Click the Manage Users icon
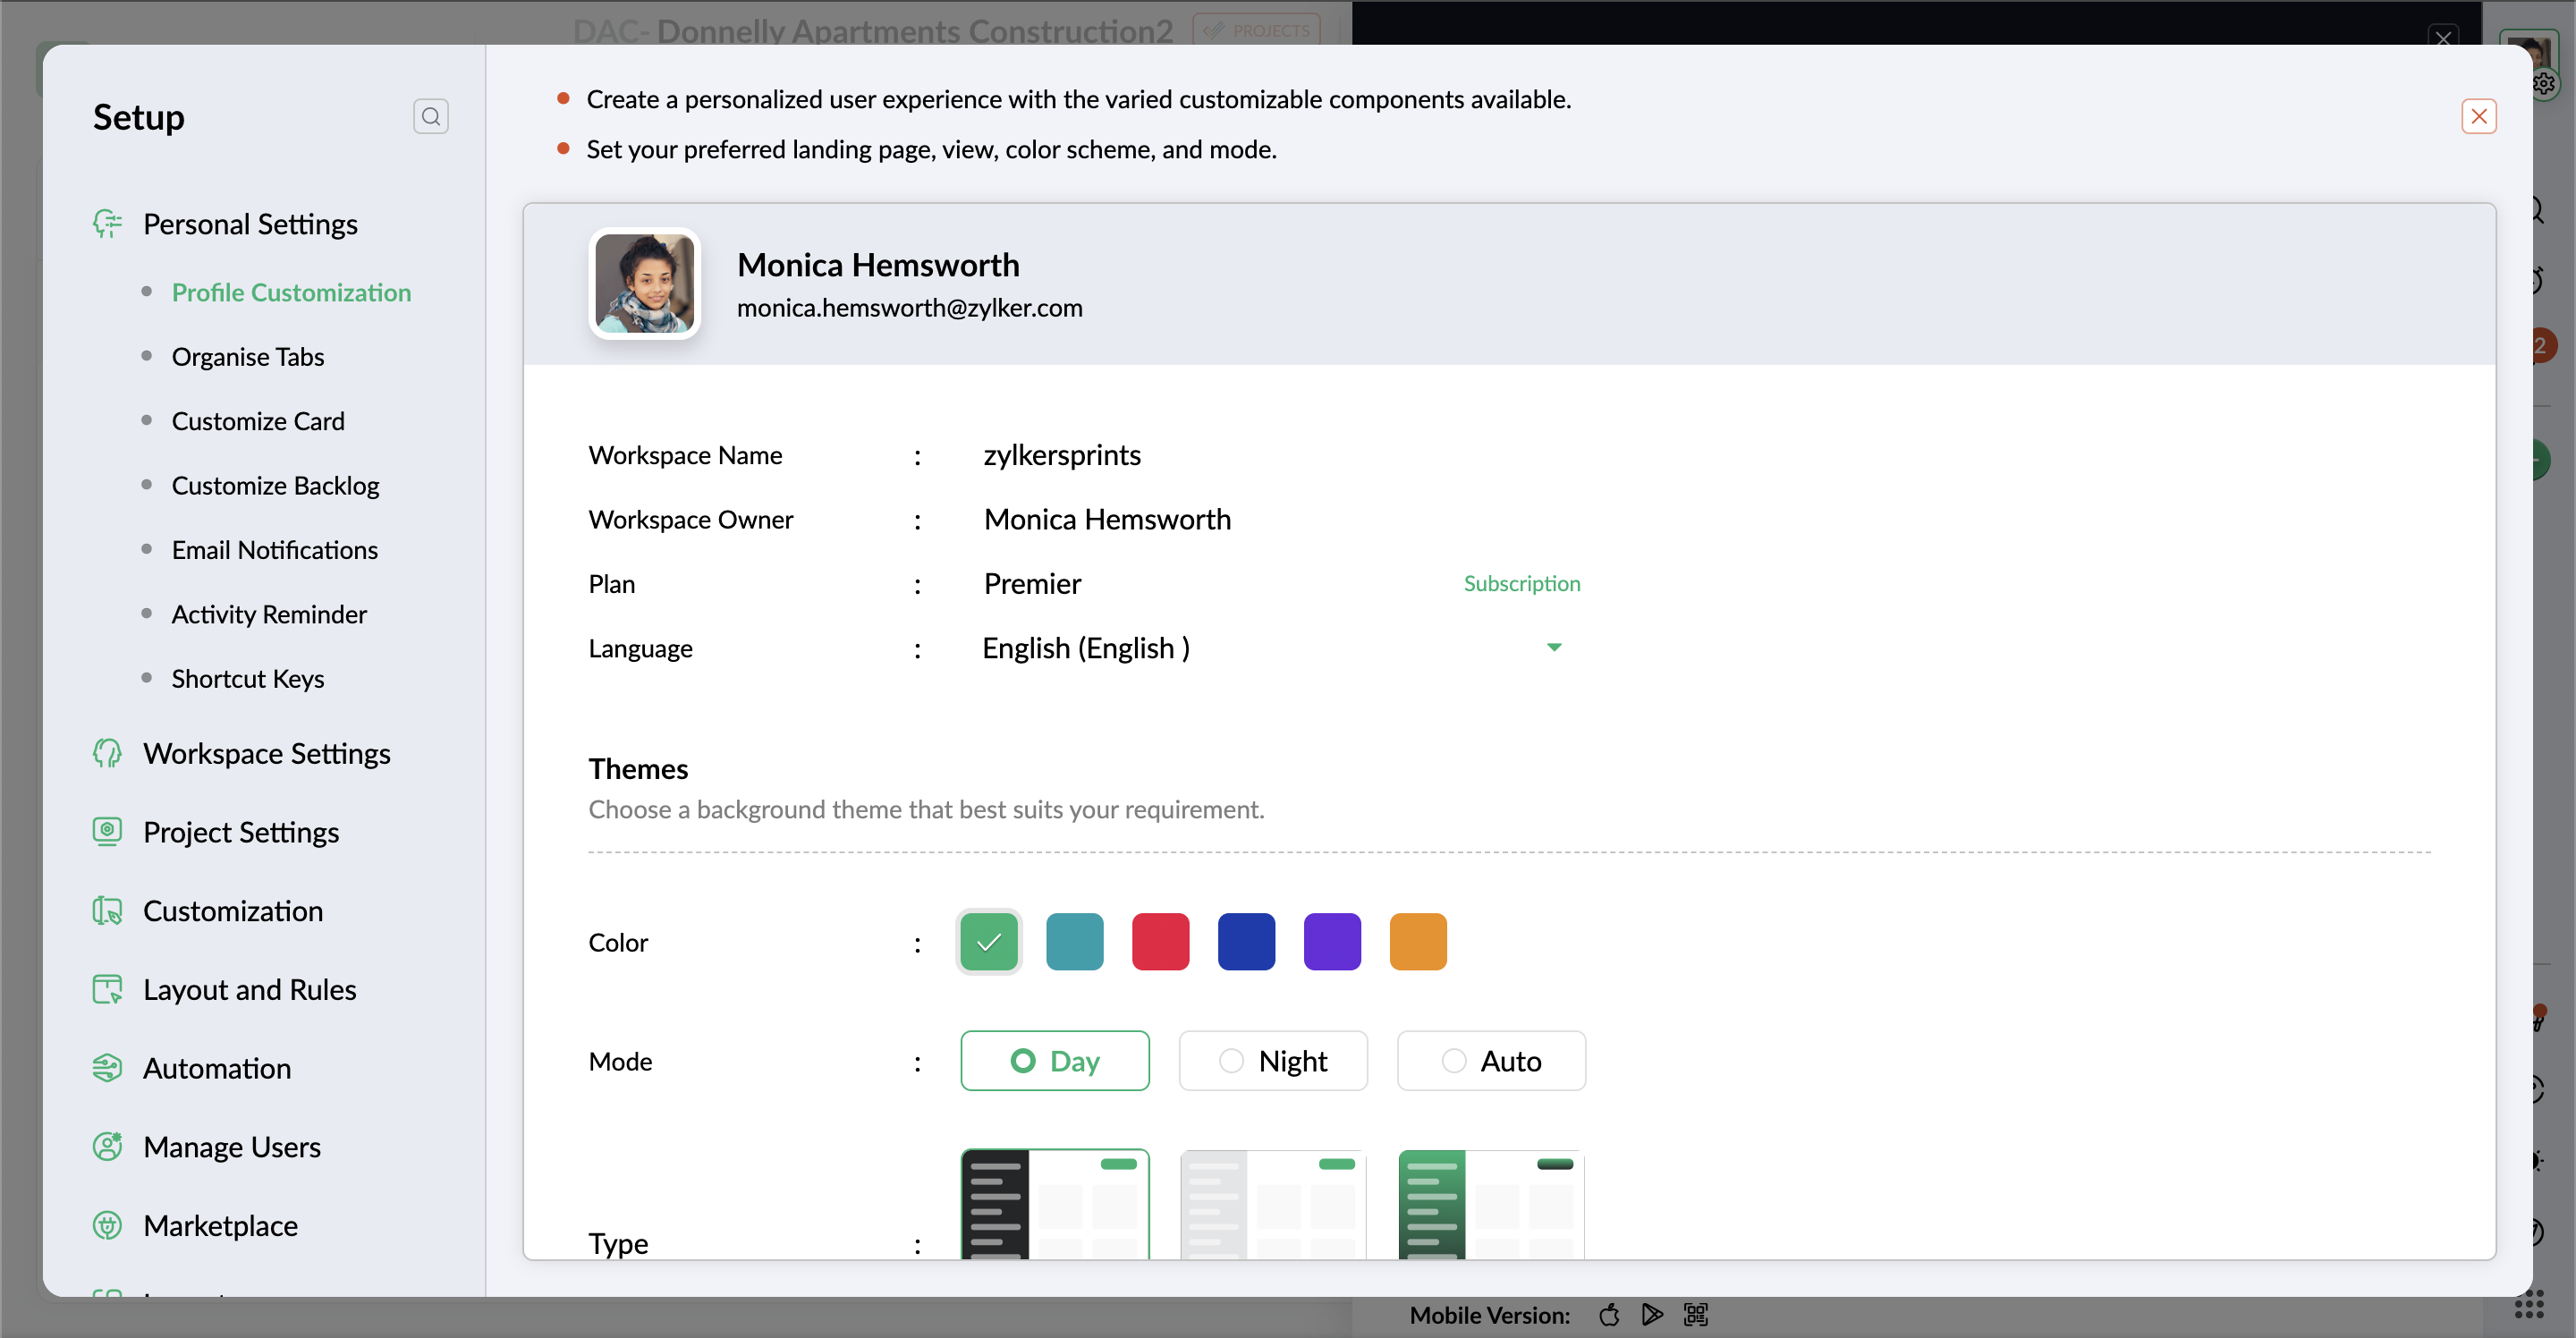Screen dimensions: 2576x1338 point(107,1146)
